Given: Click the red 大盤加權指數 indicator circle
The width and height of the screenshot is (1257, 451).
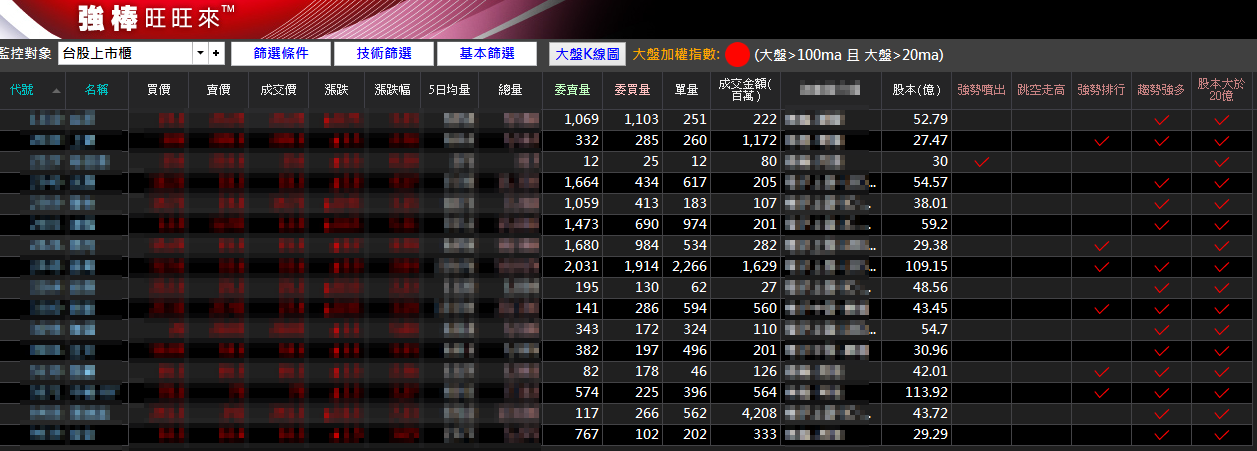Looking at the screenshot, I should click(x=738, y=54).
